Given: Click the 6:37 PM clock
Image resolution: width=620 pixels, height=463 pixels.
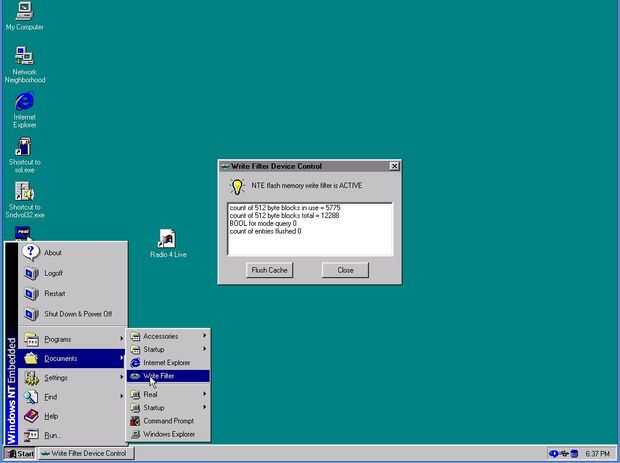Looking at the screenshot, I should 597,454.
